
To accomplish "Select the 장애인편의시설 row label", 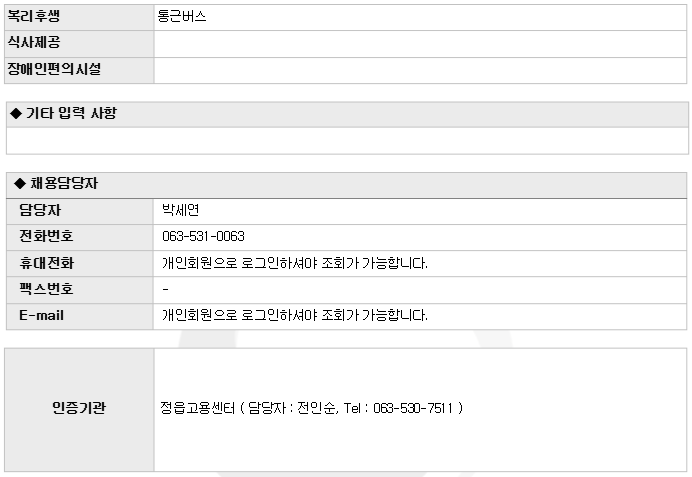I will click(54, 70).
